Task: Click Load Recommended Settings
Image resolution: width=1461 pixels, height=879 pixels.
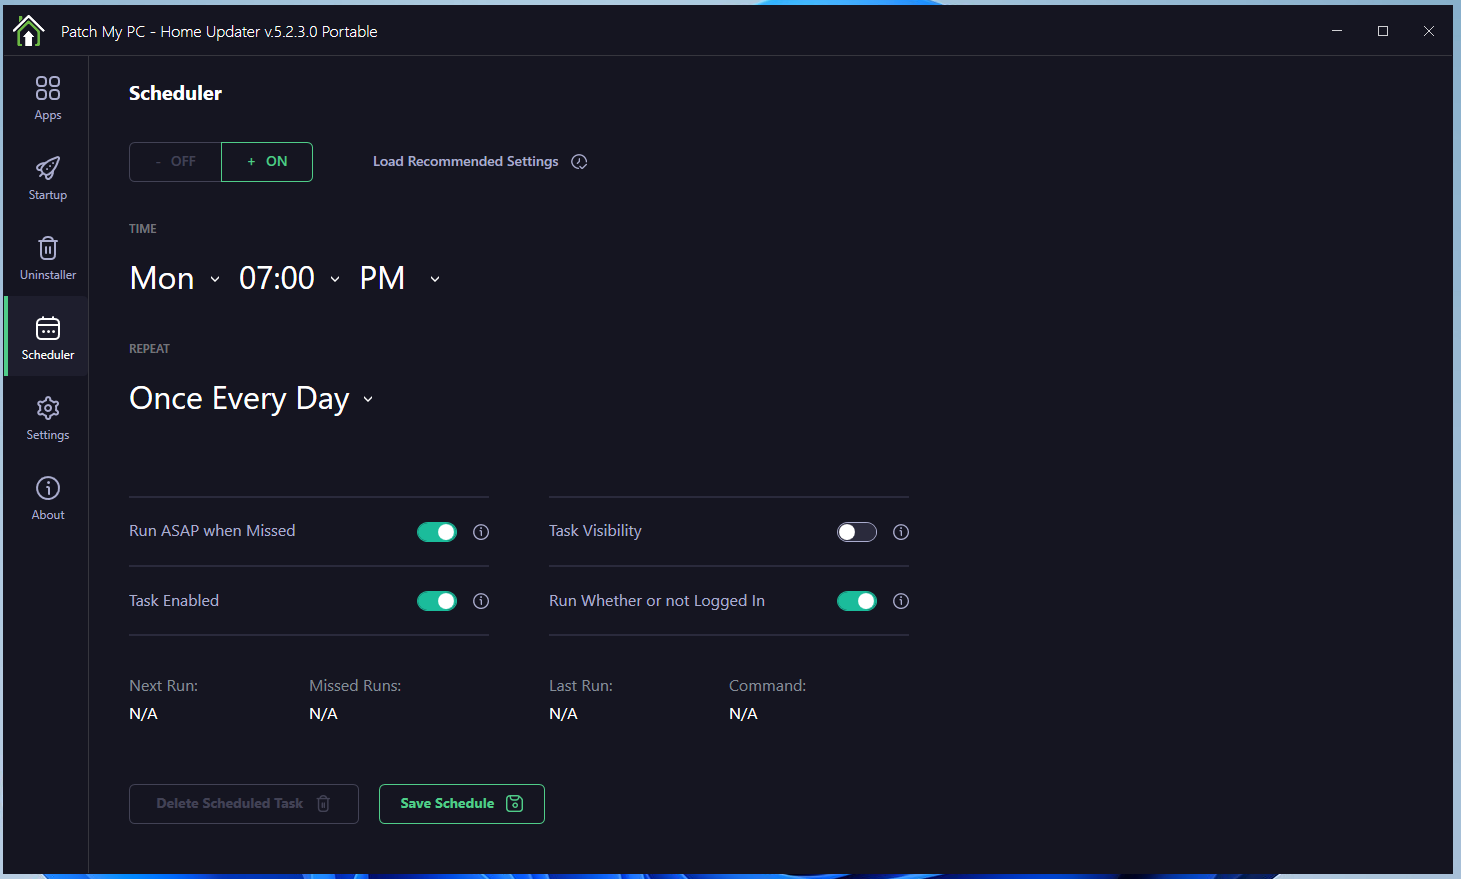Action: (x=466, y=162)
